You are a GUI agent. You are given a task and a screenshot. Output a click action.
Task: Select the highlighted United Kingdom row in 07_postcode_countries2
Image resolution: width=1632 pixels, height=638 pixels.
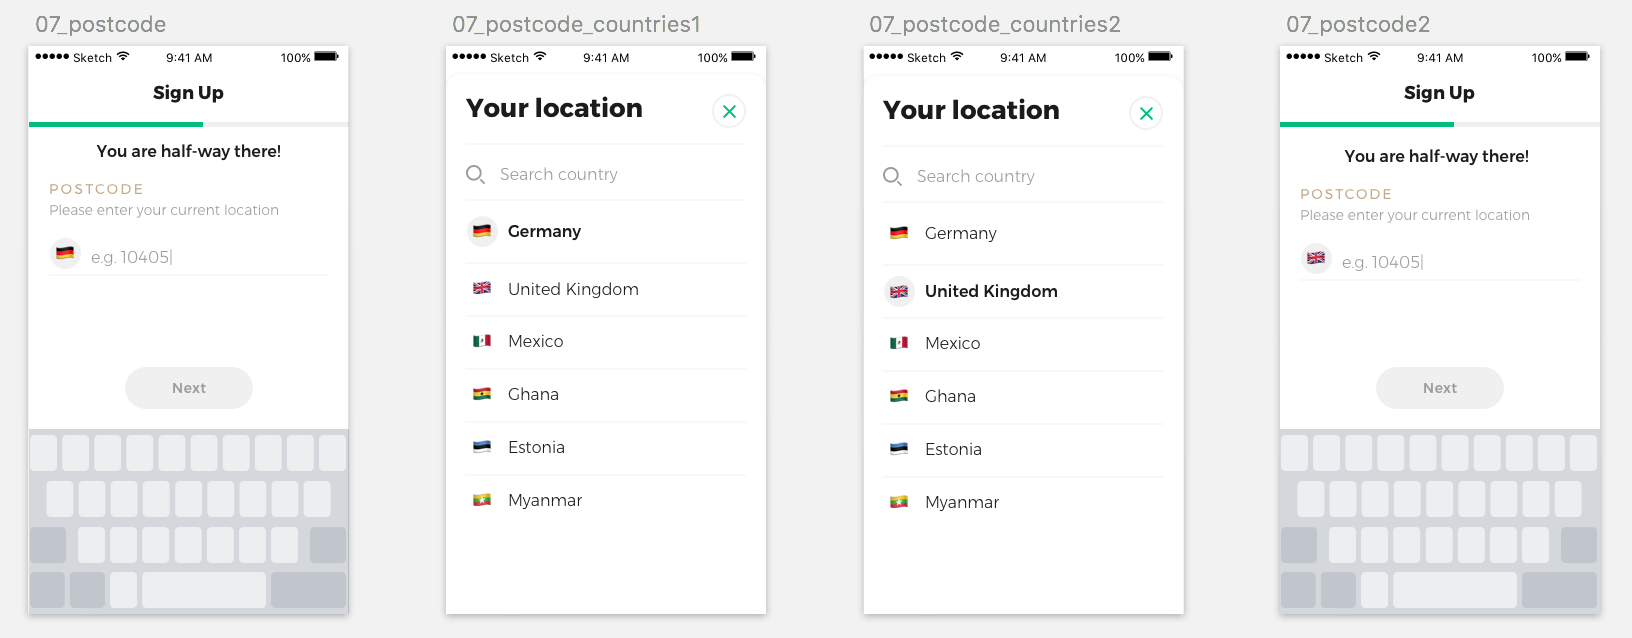[1023, 291]
